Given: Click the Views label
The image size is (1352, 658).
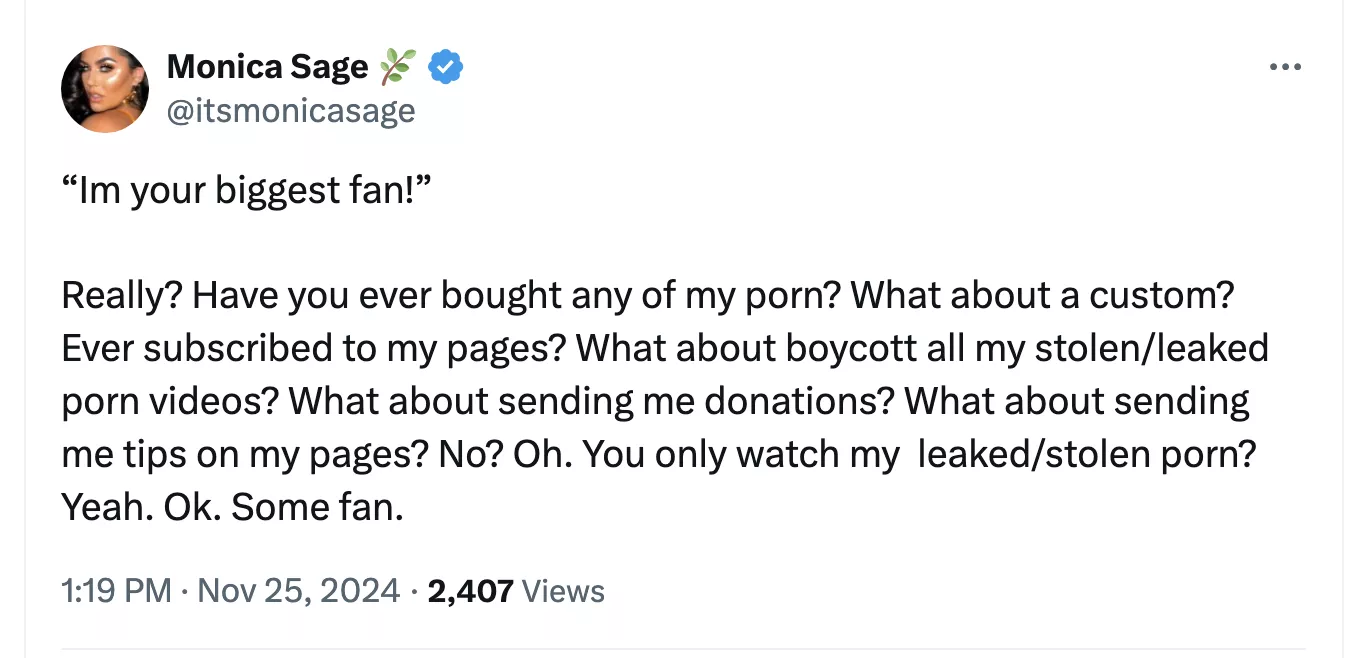Looking at the screenshot, I should [x=564, y=591].
